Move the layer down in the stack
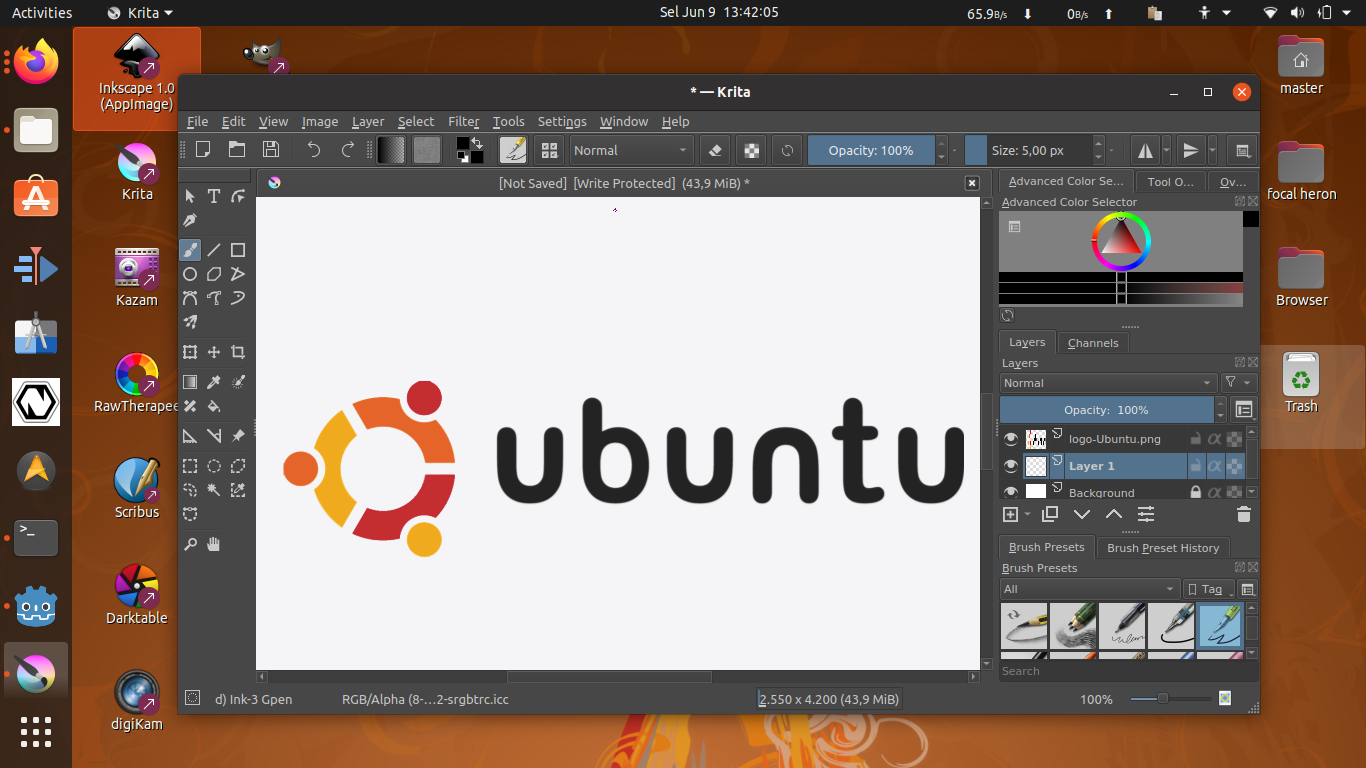The height and width of the screenshot is (768, 1366). pyautogui.click(x=1082, y=515)
